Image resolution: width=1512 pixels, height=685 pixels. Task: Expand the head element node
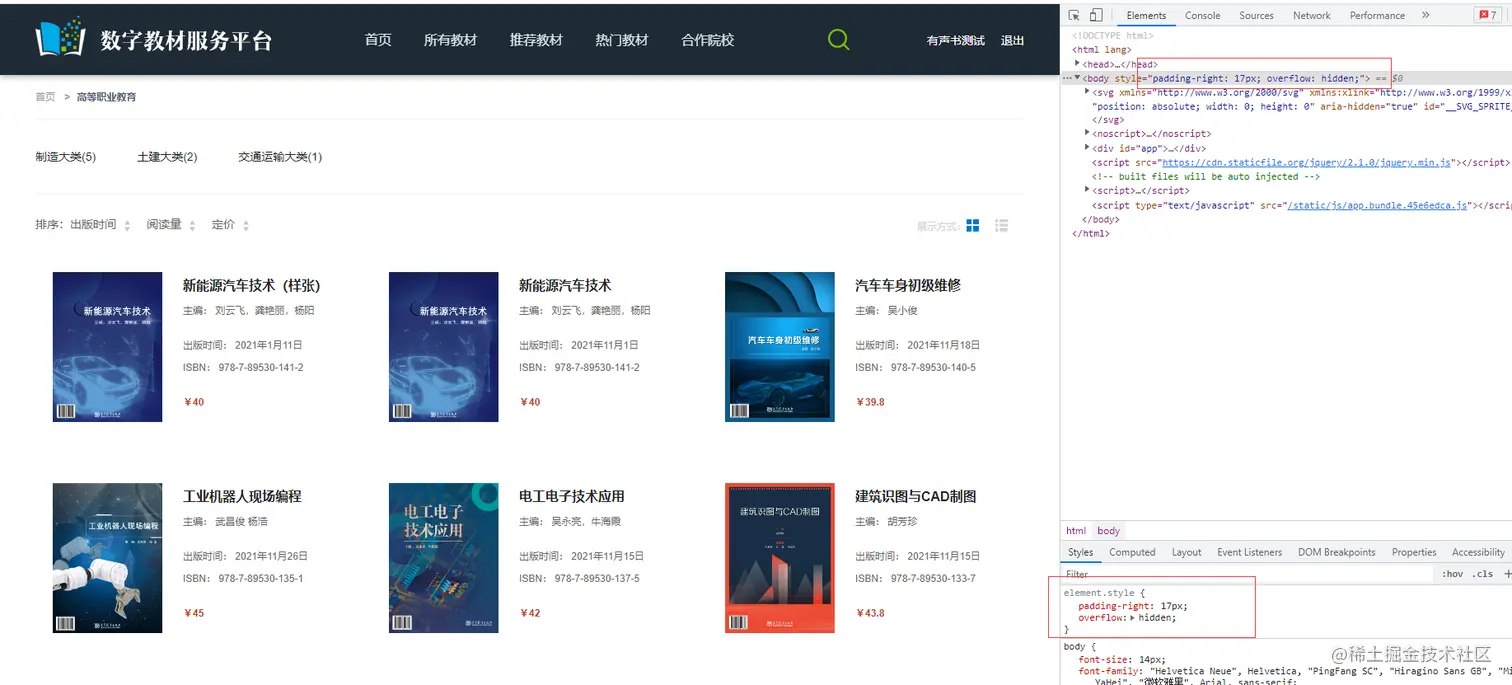pyautogui.click(x=1078, y=64)
